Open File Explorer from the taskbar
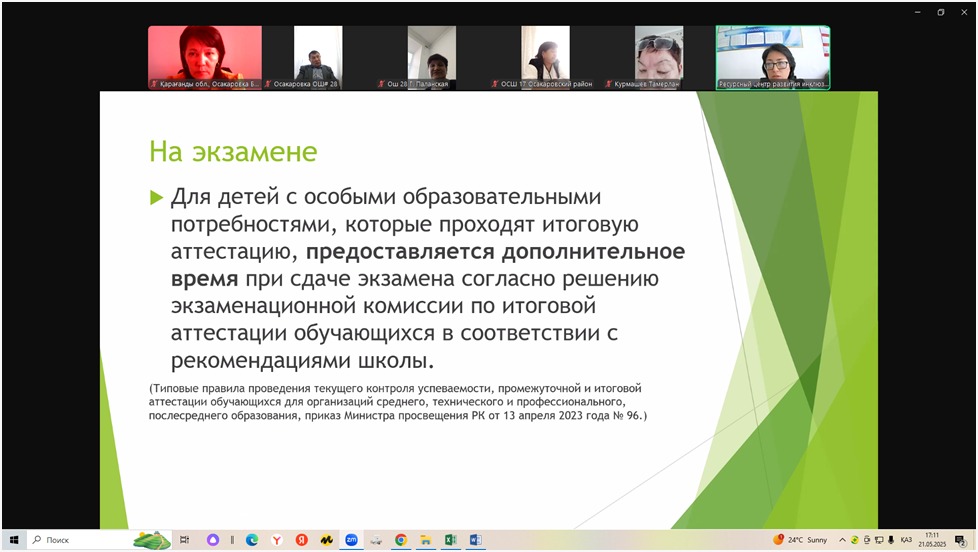 (x=426, y=540)
